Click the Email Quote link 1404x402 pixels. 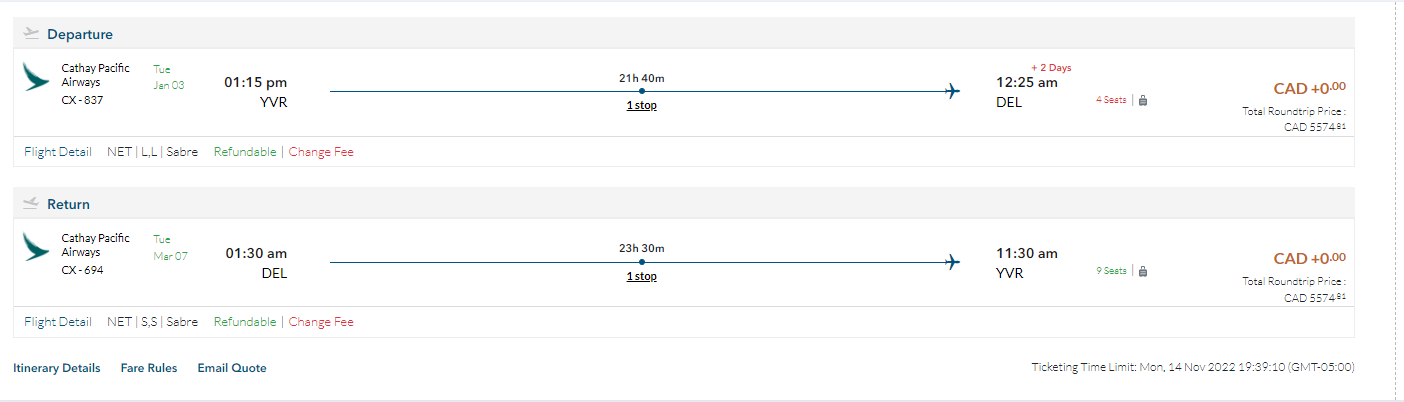coord(232,368)
